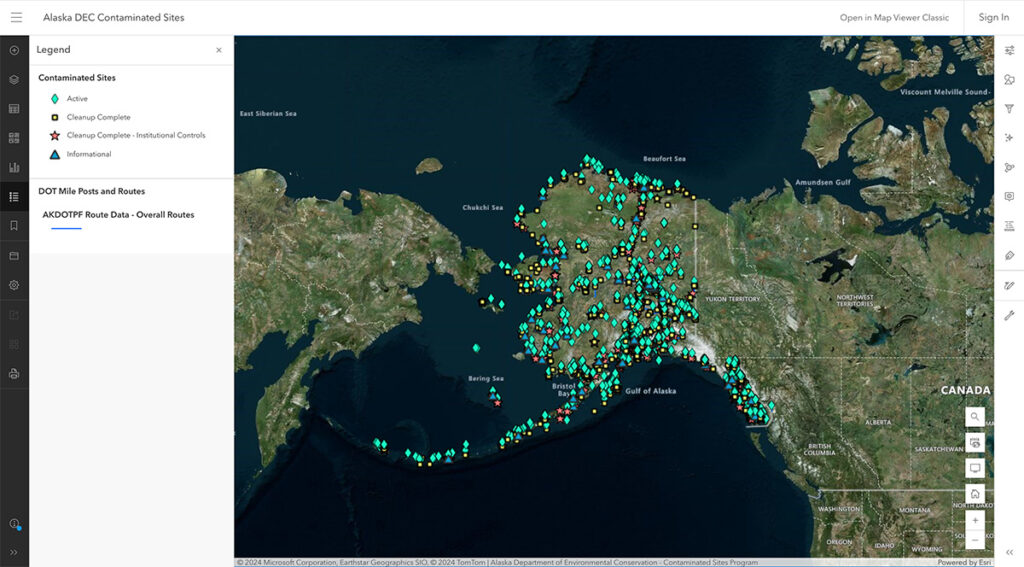Click the map attribution text bar
This screenshot has width=1024, height=567.
point(497,562)
